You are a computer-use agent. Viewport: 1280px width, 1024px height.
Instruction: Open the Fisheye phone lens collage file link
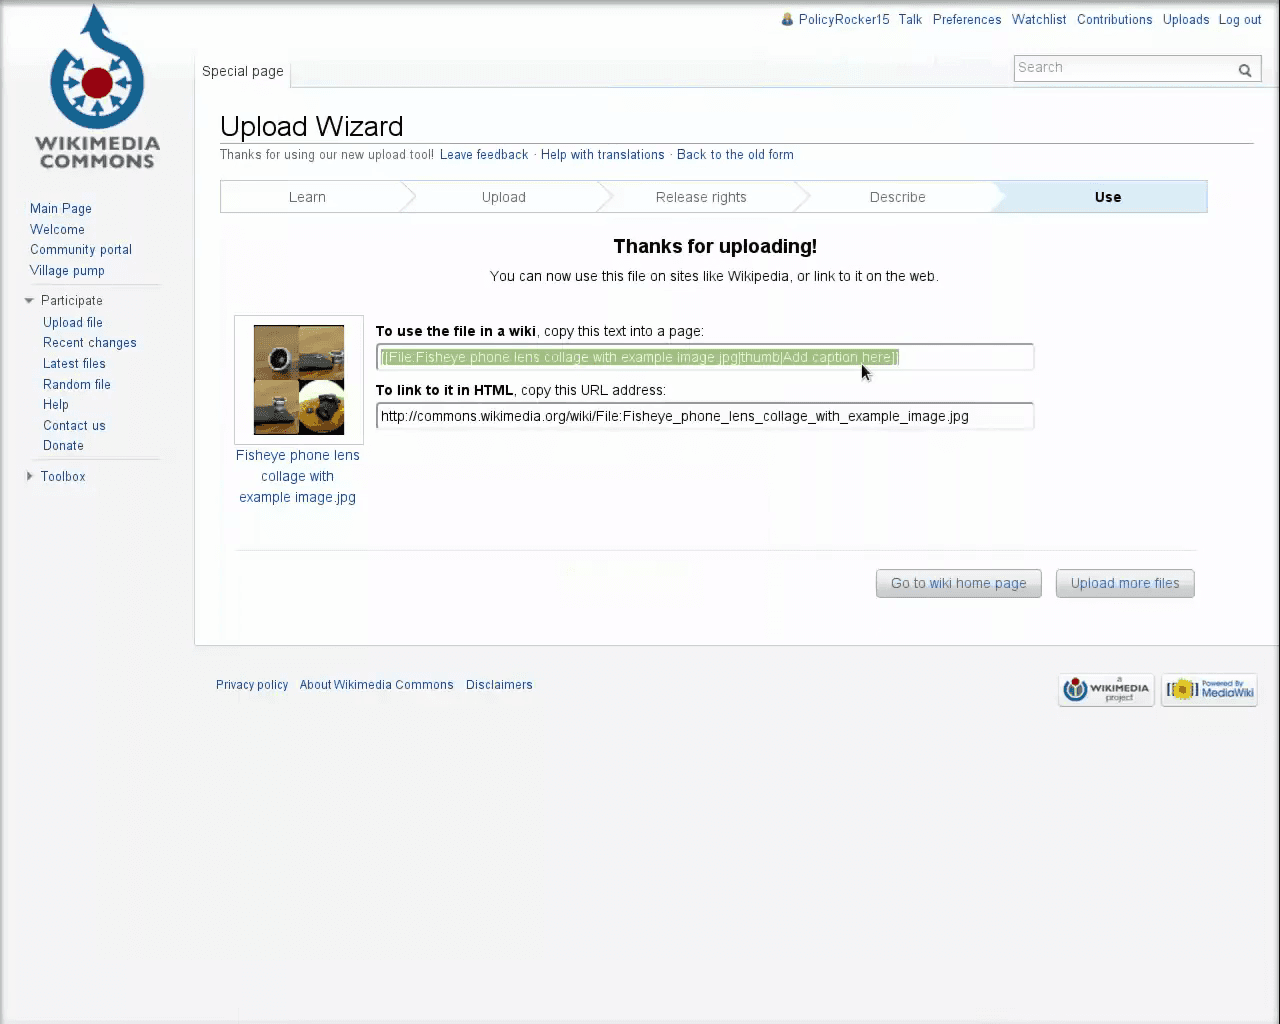point(297,476)
